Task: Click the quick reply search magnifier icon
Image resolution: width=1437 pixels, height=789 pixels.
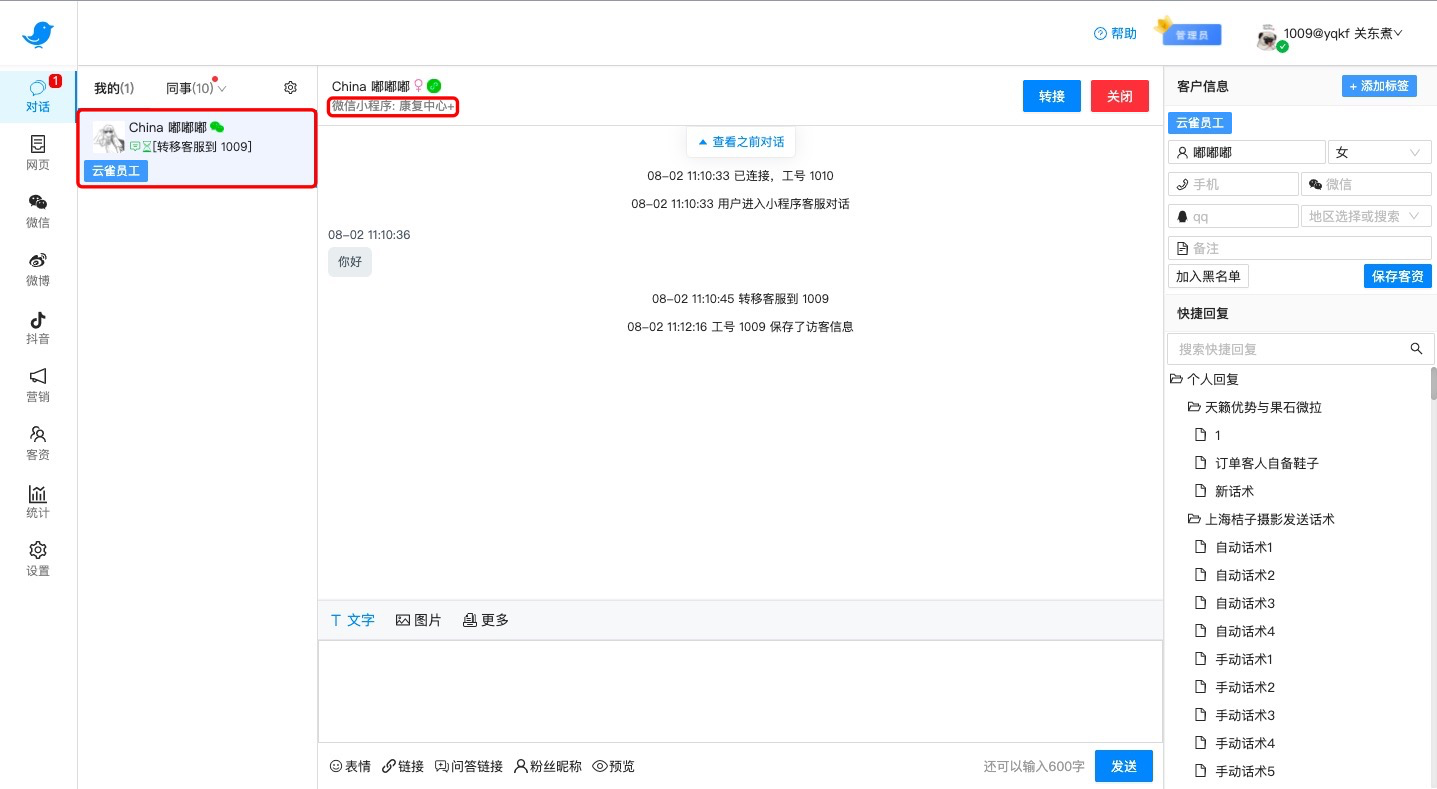Action: (1416, 348)
